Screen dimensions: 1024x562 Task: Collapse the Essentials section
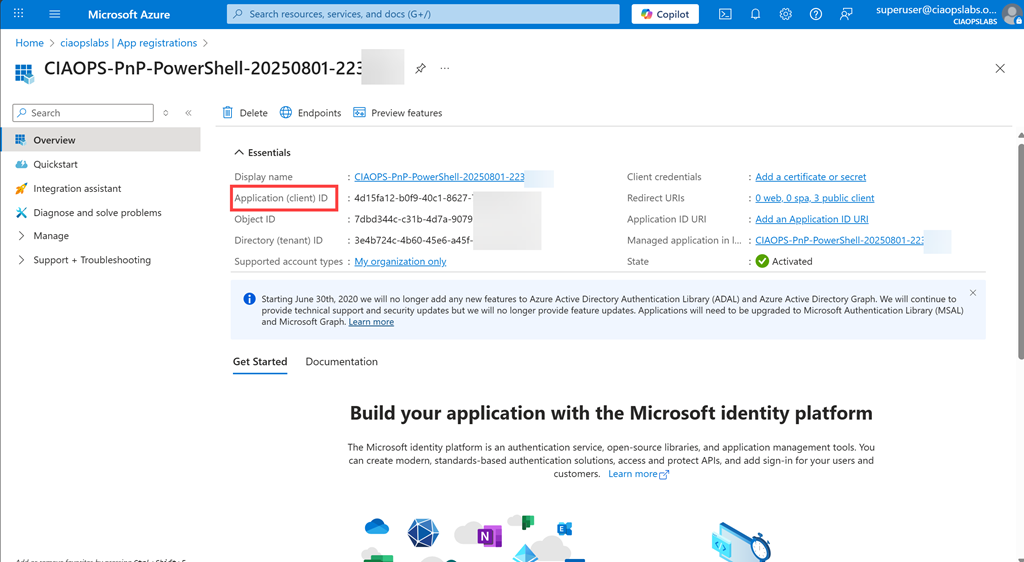pos(239,153)
